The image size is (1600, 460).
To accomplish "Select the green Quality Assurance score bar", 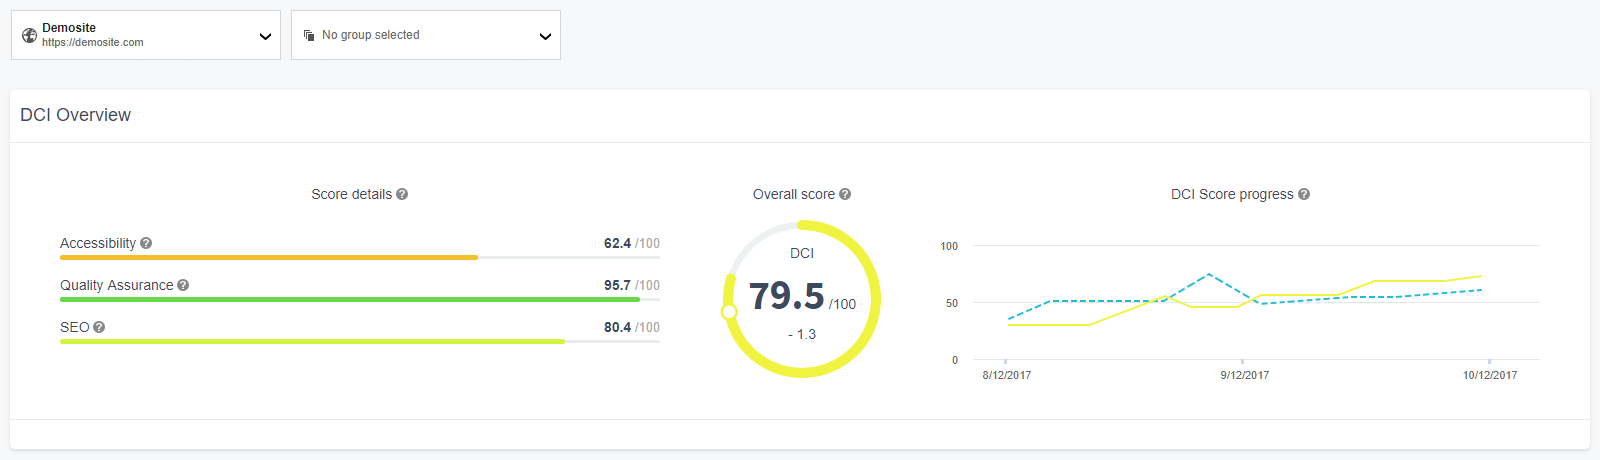I will 349,299.
